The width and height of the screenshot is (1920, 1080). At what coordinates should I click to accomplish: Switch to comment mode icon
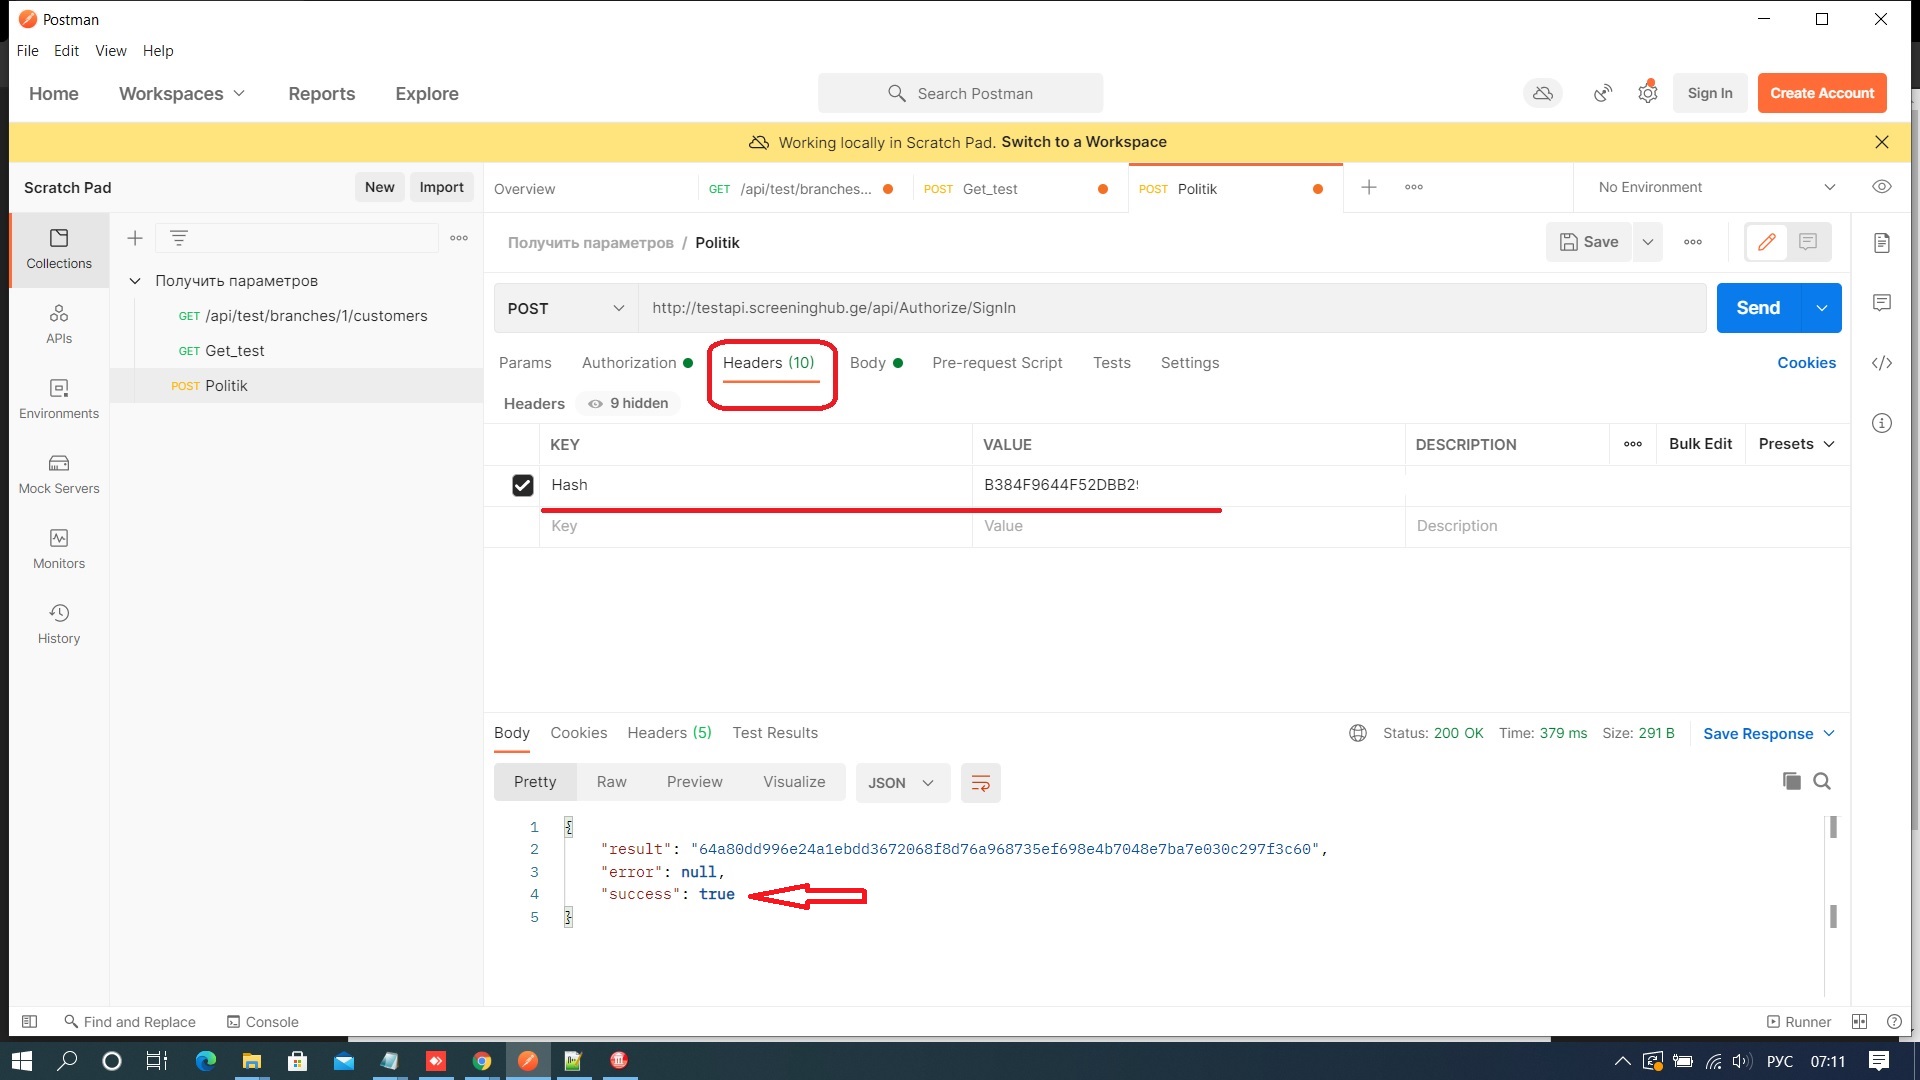coord(1808,242)
